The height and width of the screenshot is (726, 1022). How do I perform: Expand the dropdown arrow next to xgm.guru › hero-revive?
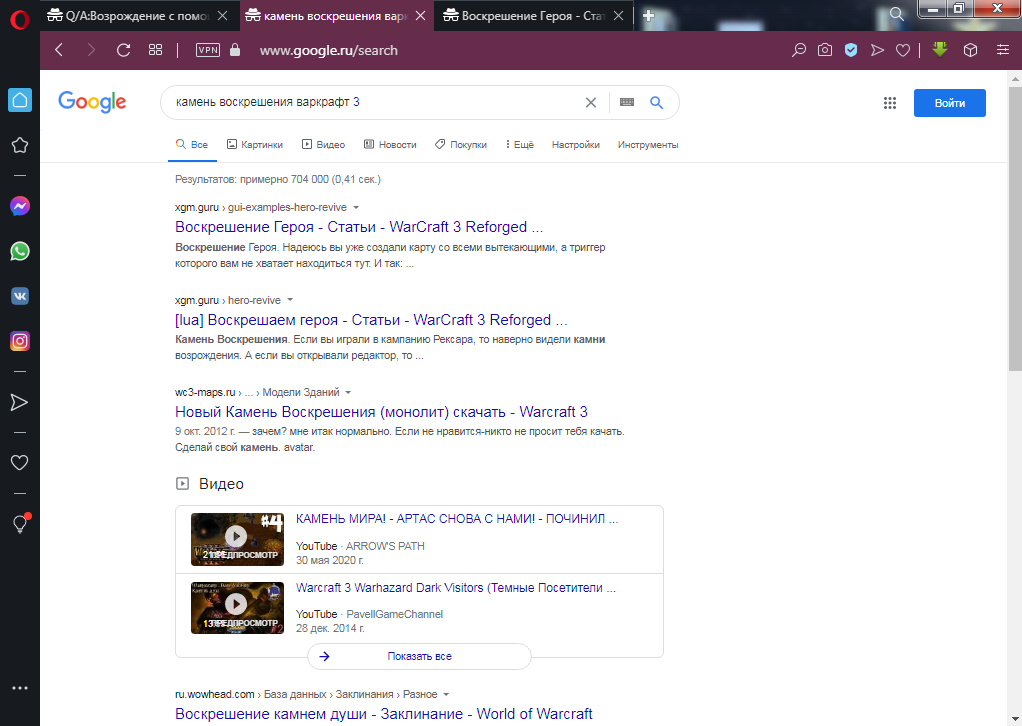click(290, 300)
